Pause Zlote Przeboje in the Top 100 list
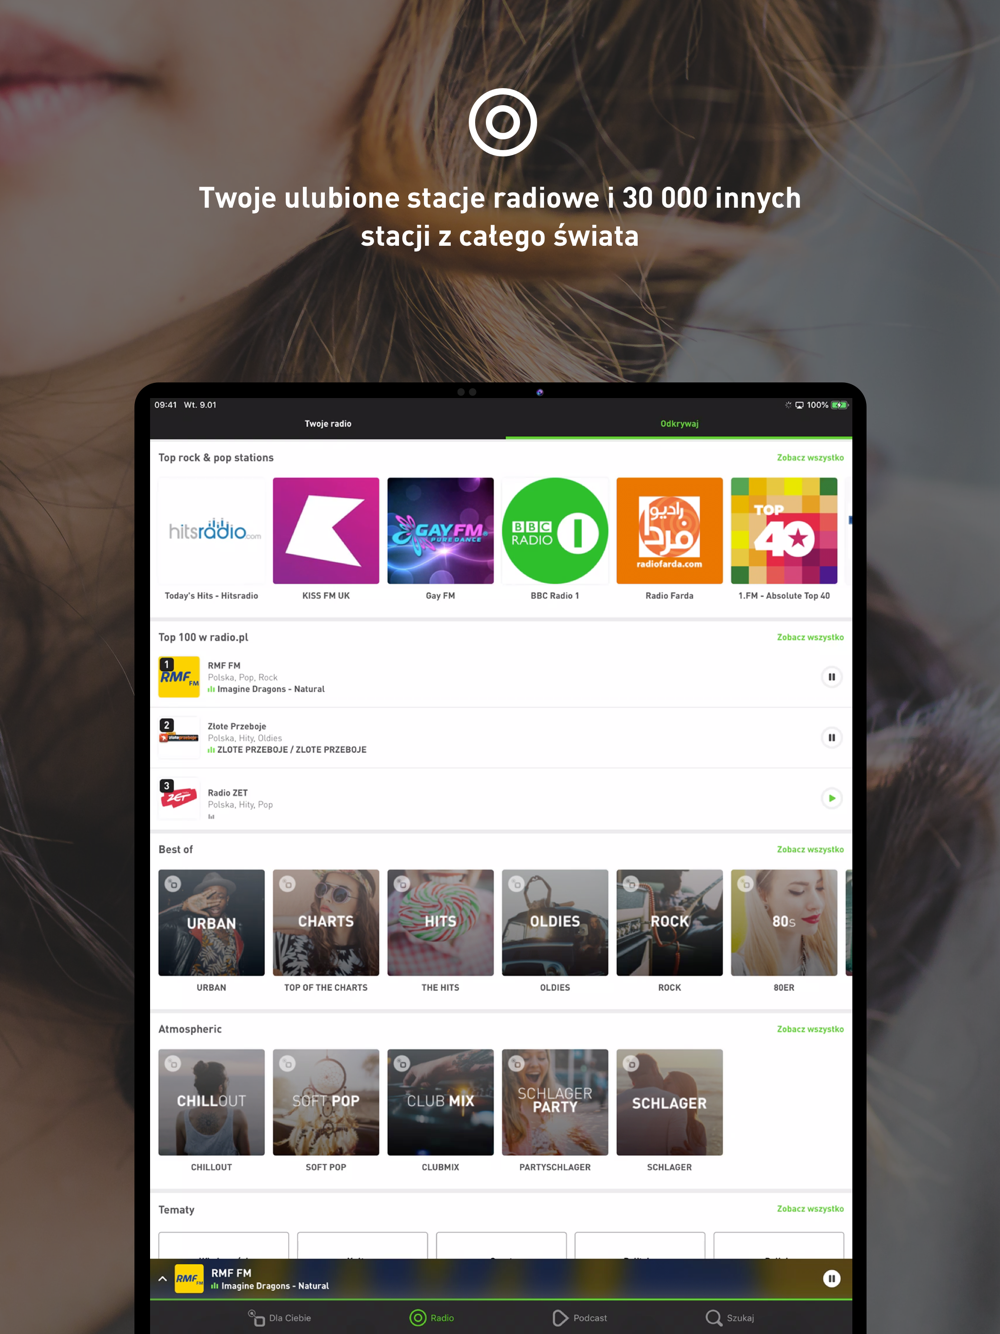1000x1334 pixels. point(831,738)
